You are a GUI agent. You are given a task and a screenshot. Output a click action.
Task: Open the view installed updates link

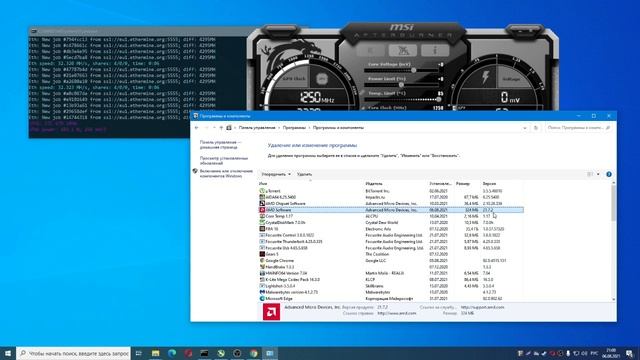pyautogui.click(x=224, y=160)
